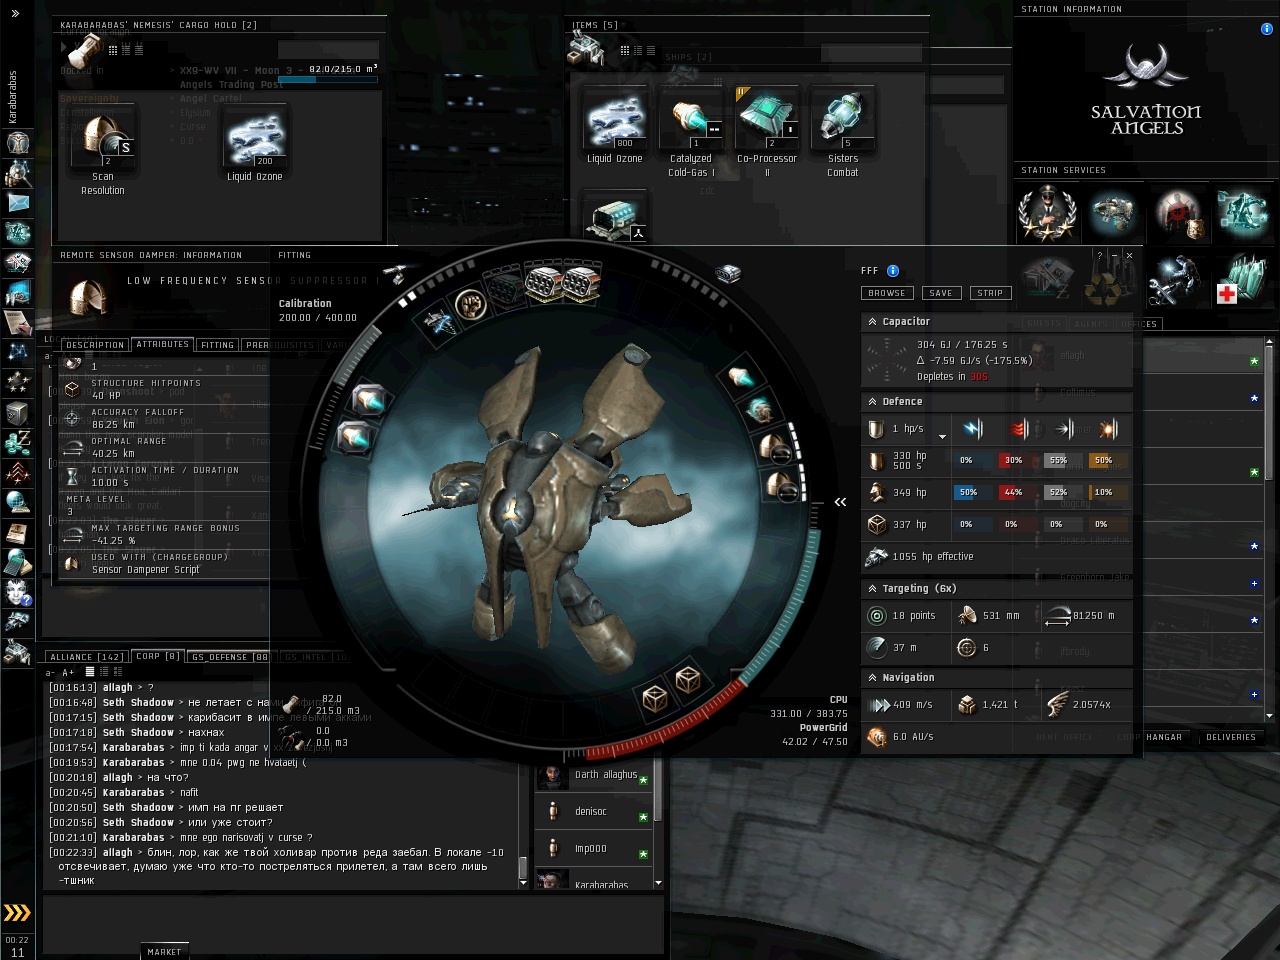This screenshot has width=1280, height=960.
Task: Open the assets cube icon in sidebar
Action: pos(18,412)
